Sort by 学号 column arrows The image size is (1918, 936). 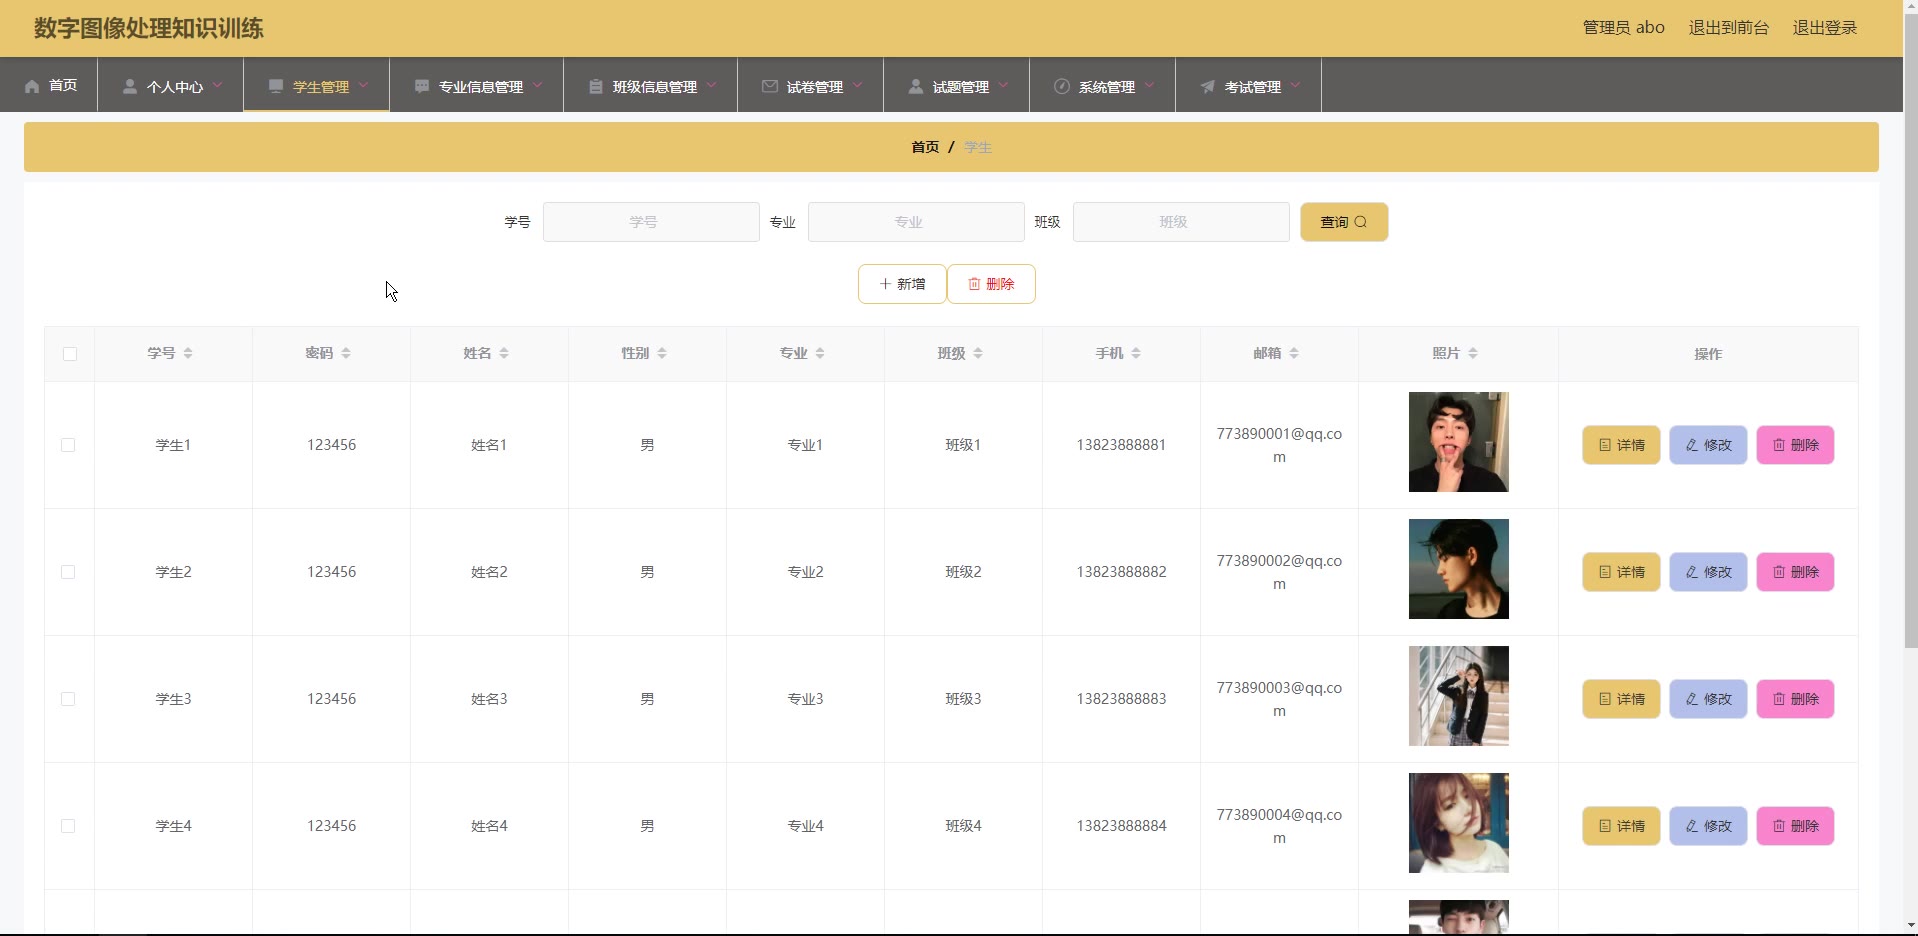click(x=188, y=353)
